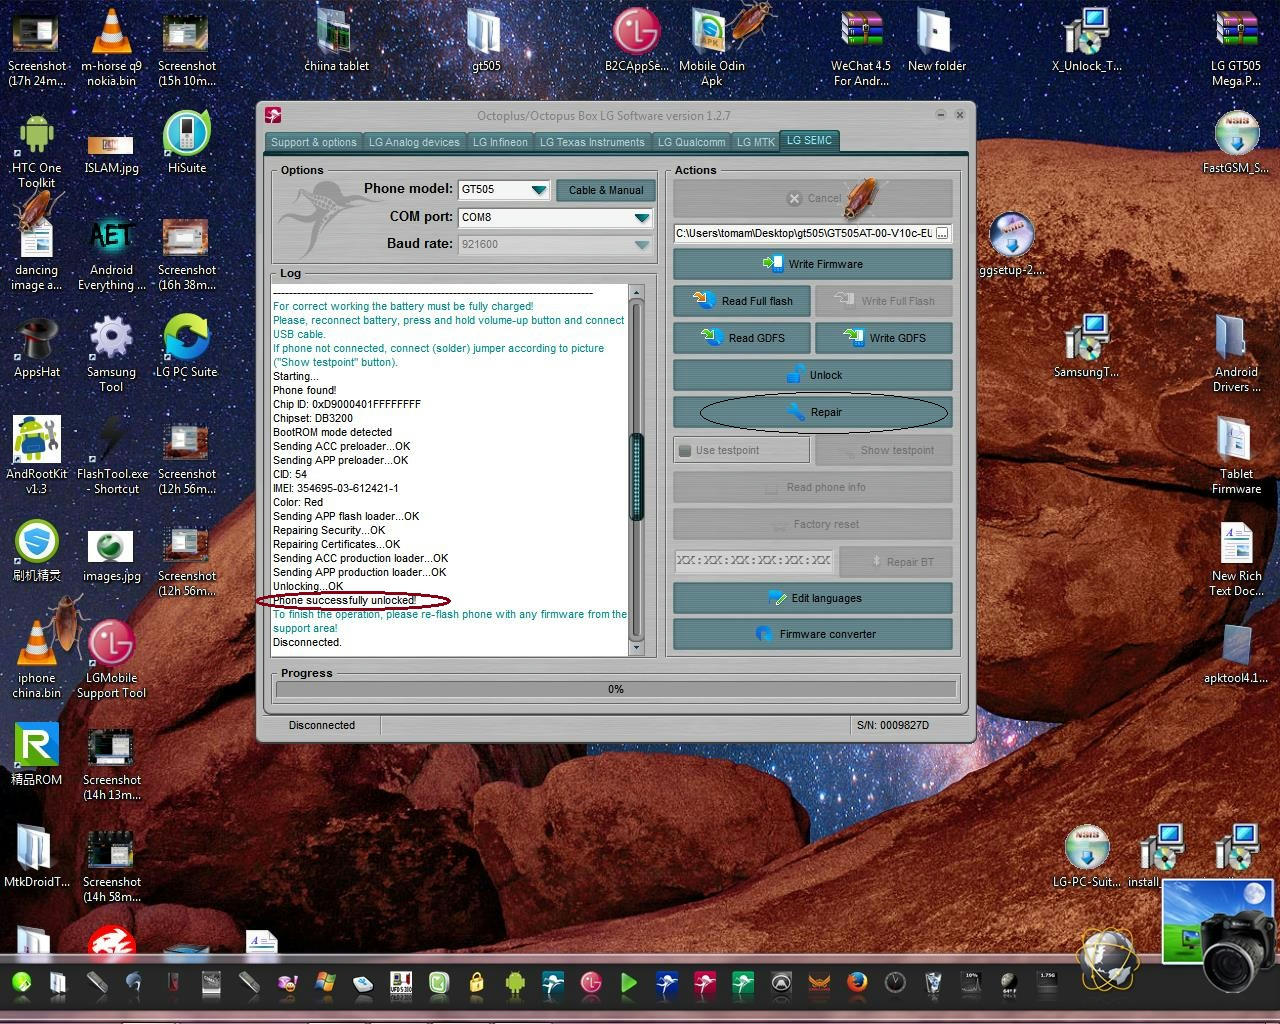The height and width of the screenshot is (1024, 1280).
Task: Select Mobile Odin Apk desktop icon
Action: (712, 48)
